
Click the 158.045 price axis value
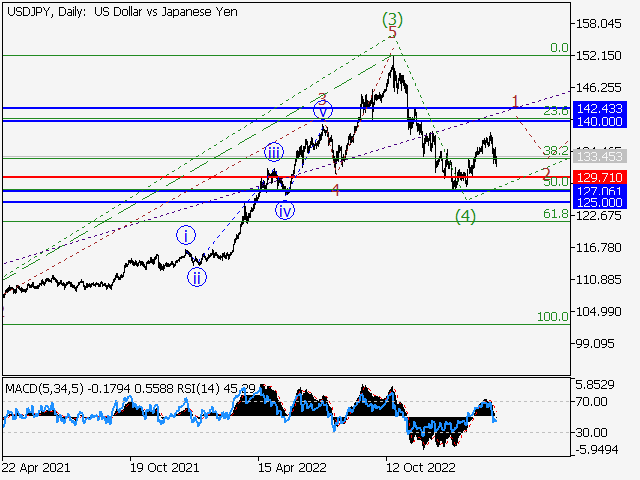coord(598,24)
